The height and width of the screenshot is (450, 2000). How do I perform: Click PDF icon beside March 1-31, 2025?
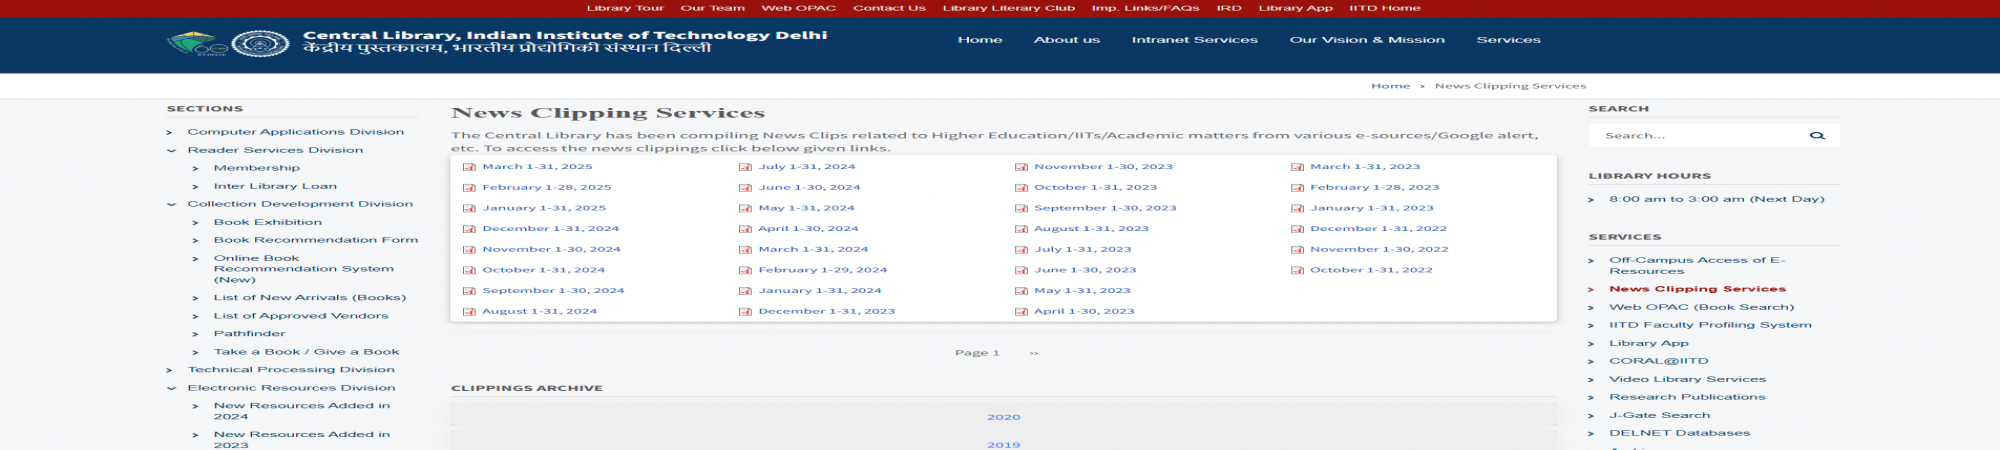pyautogui.click(x=469, y=167)
